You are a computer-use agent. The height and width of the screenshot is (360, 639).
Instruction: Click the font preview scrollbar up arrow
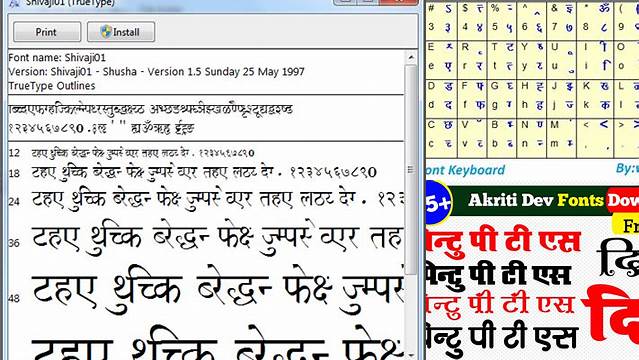pos(411,57)
